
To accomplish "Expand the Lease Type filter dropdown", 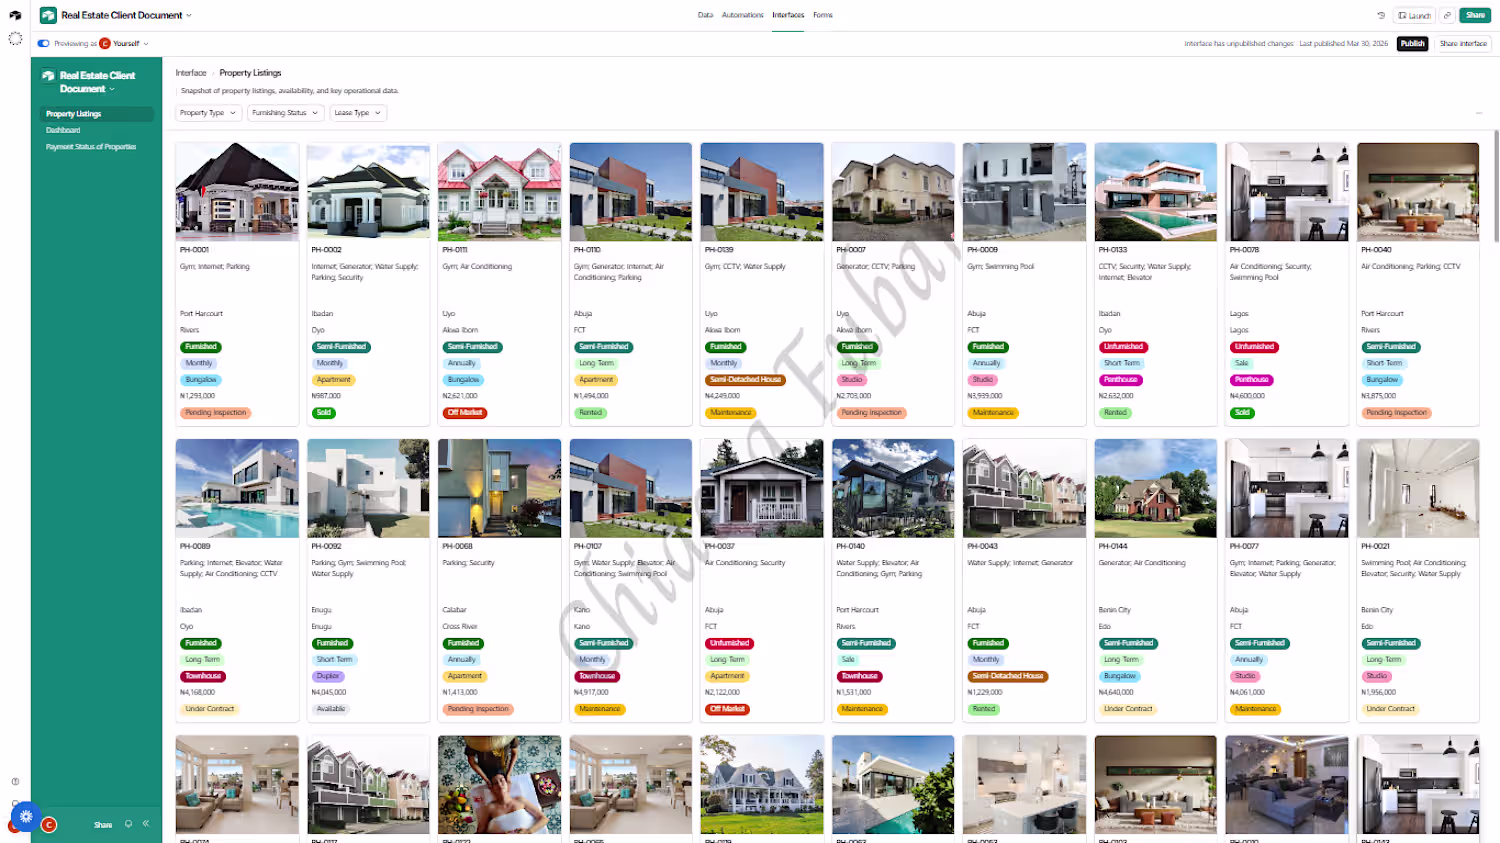I will tap(358, 113).
